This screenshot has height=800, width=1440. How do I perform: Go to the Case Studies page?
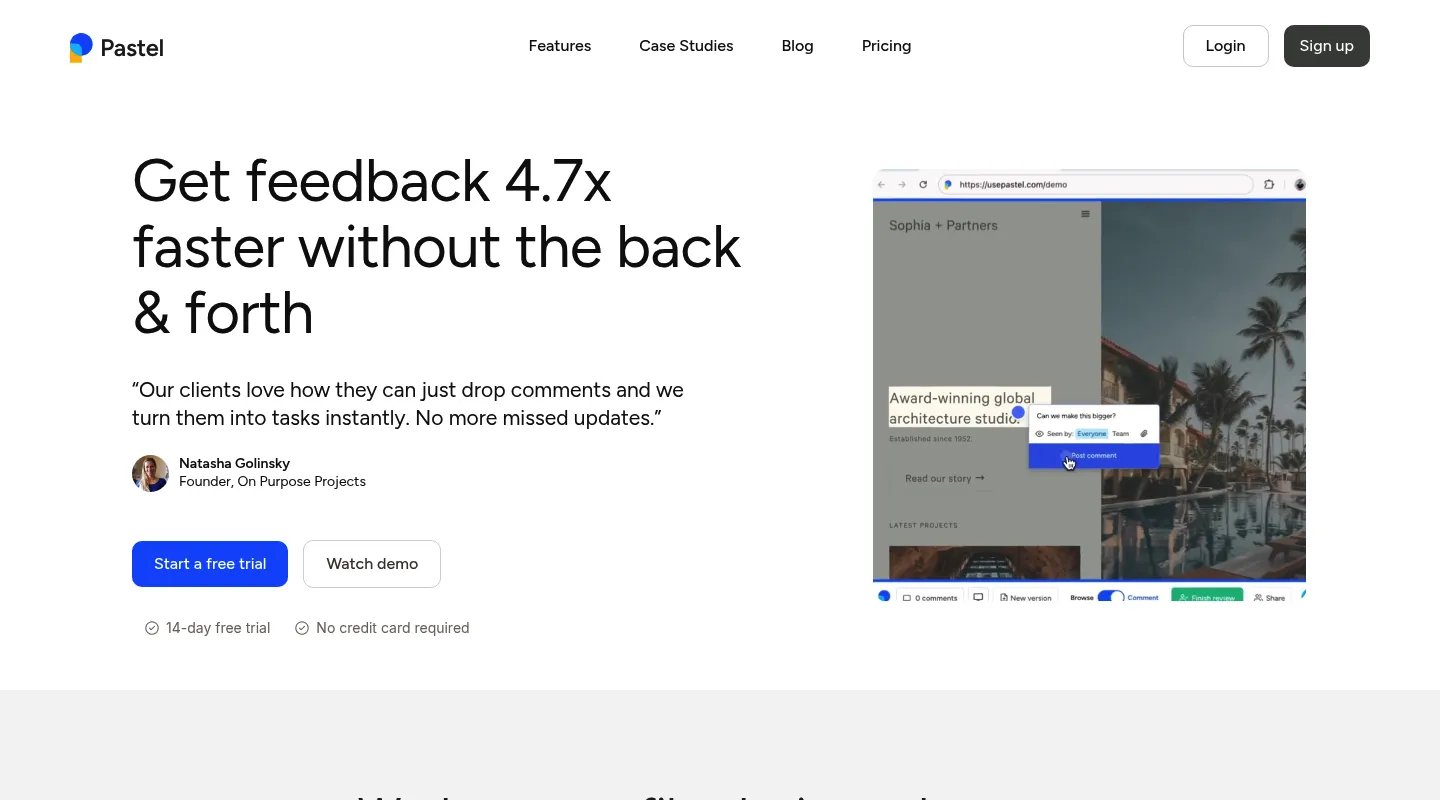(686, 46)
